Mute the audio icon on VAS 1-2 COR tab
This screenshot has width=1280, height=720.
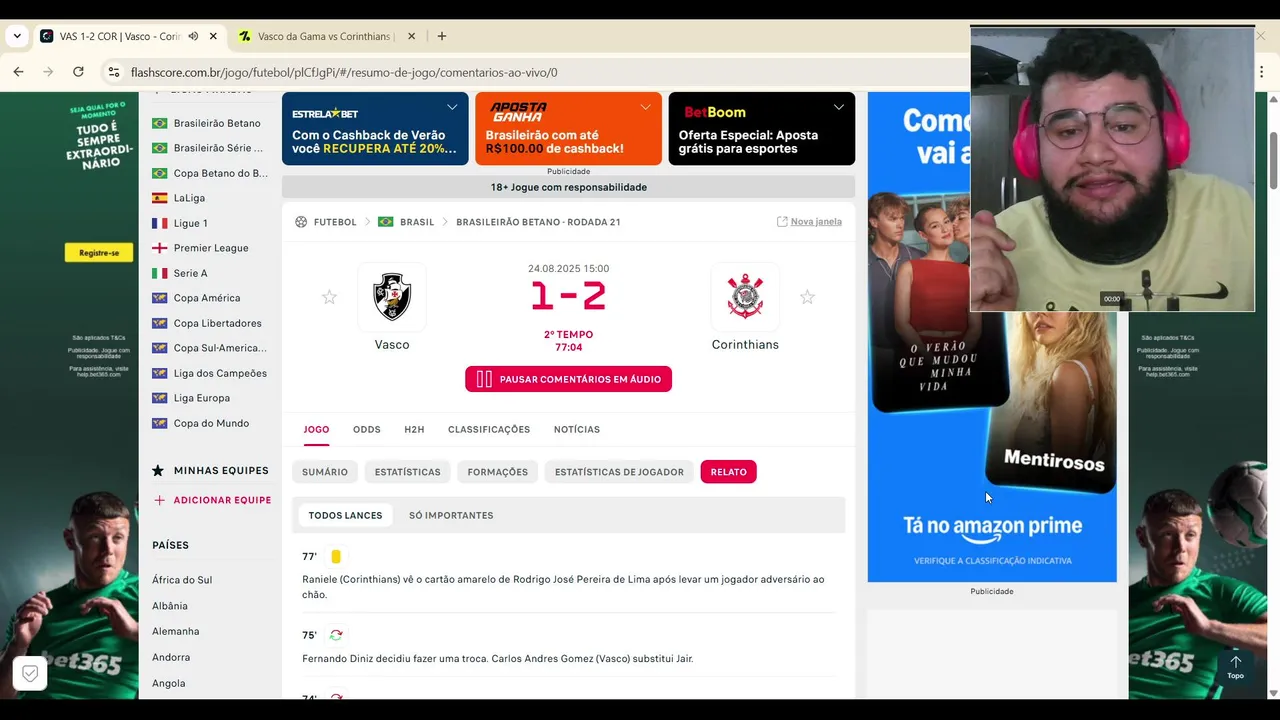coord(193,36)
